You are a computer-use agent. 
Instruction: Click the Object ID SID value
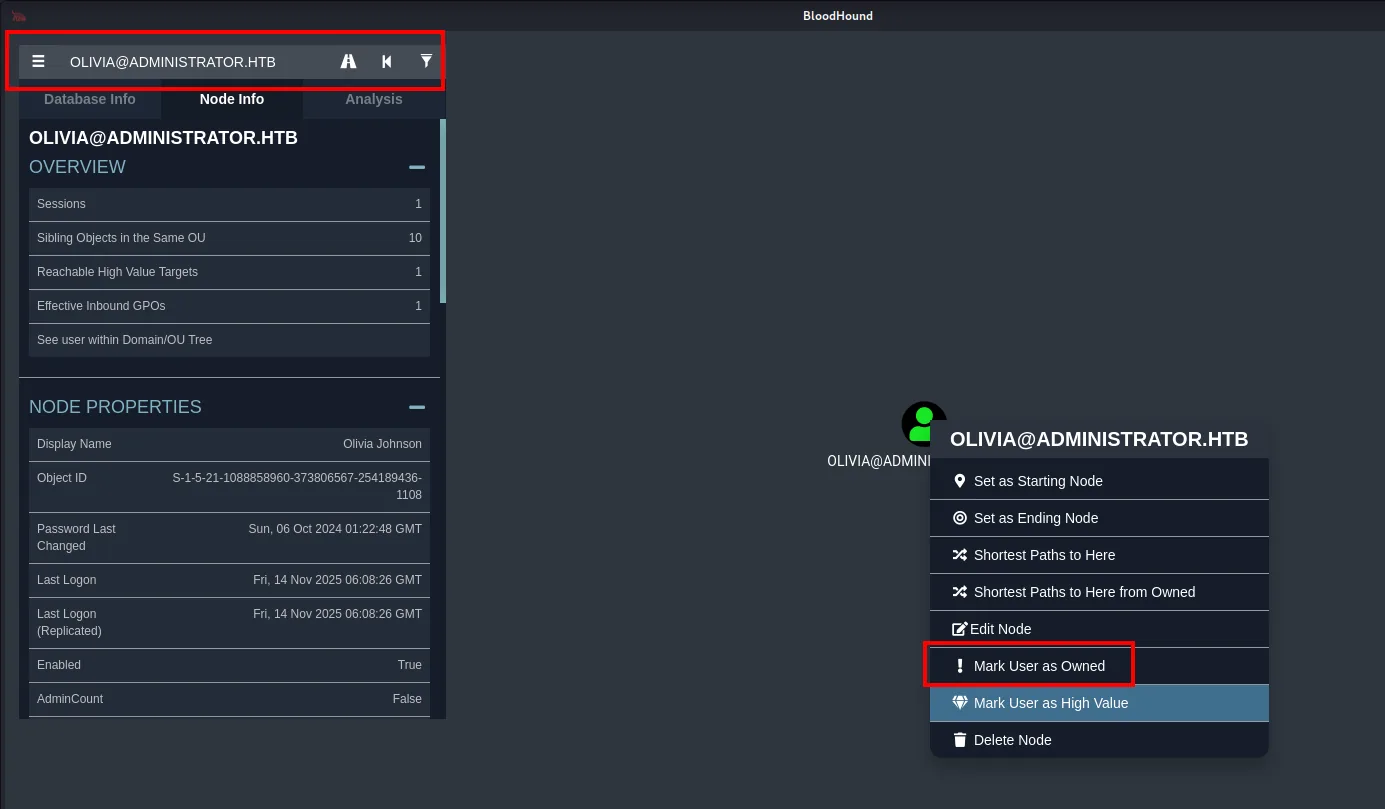(297, 486)
